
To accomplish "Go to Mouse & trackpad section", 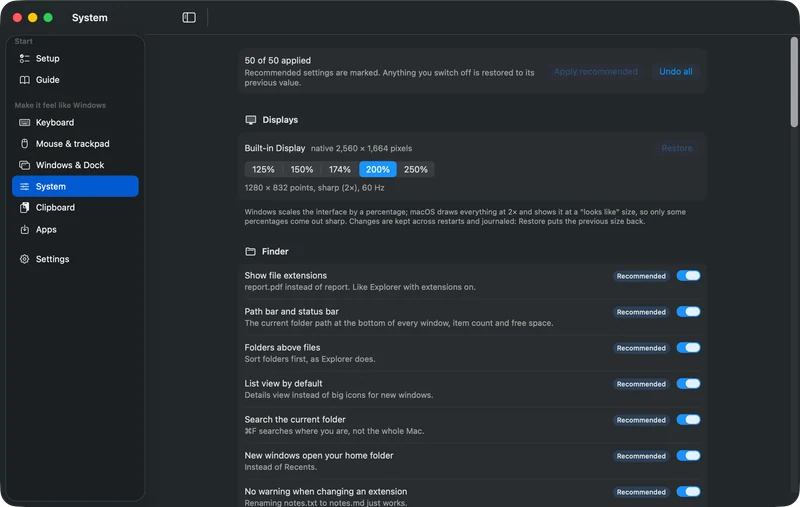I will (75, 144).
